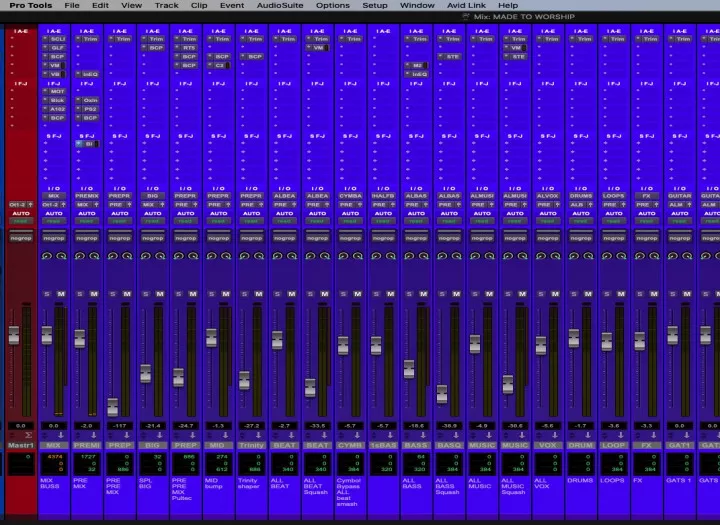The height and width of the screenshot is (525, 720).
Task: Click the sigma icon on the Mastr1 track
Action: (x=28, y=435)
